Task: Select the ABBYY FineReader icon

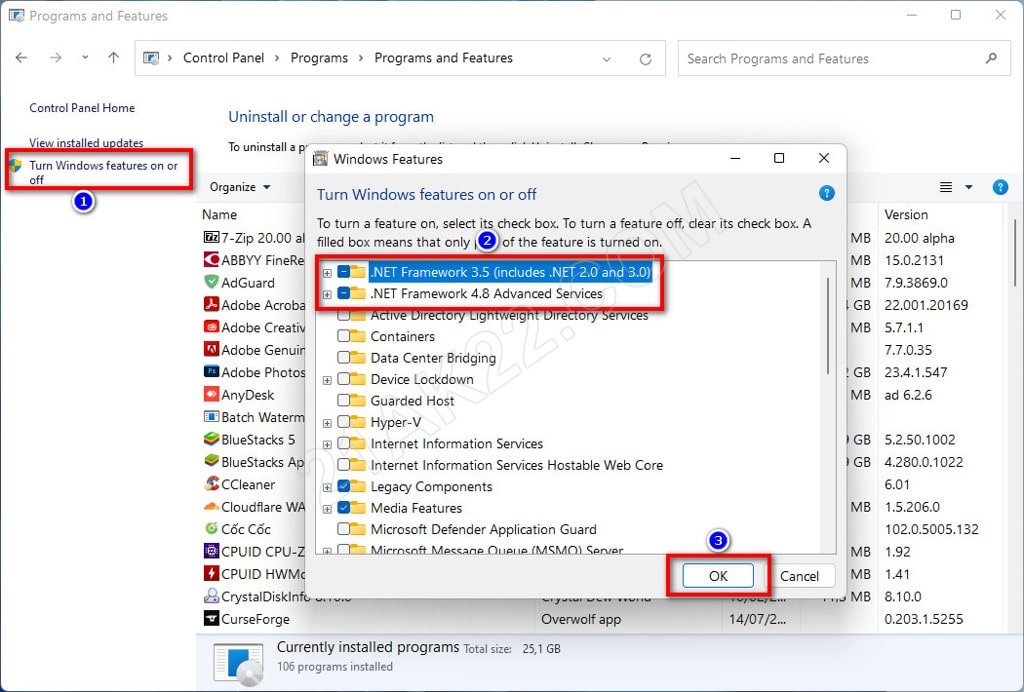Action: coord(211,259)
